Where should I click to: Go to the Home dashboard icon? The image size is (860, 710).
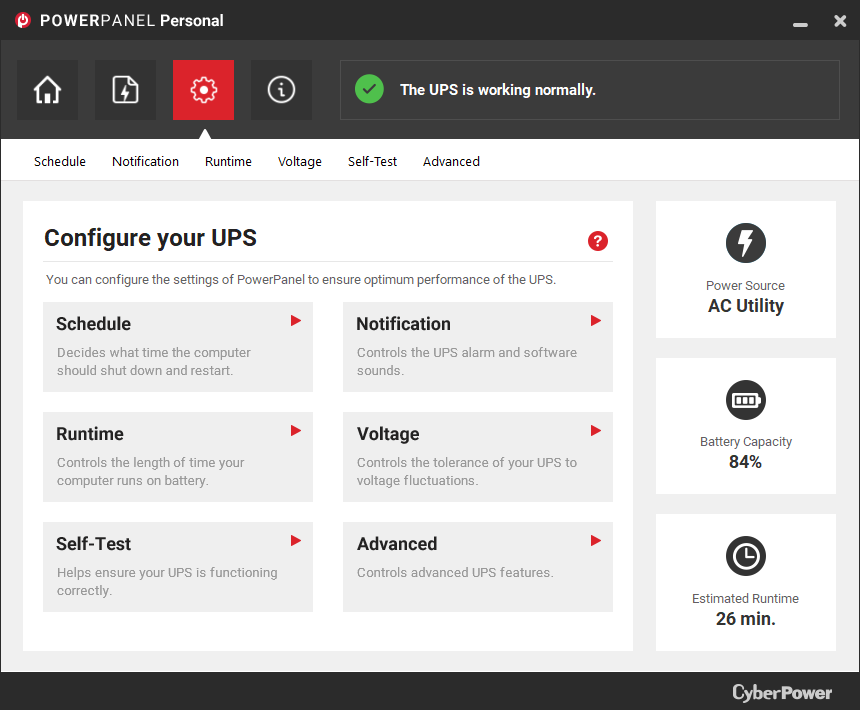tap(47, 90)
